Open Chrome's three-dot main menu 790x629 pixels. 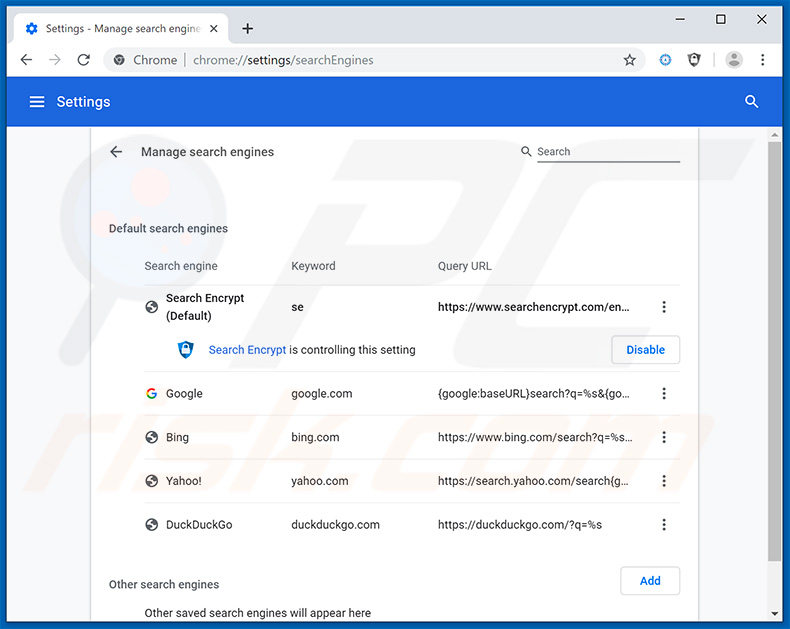(762, 60)
